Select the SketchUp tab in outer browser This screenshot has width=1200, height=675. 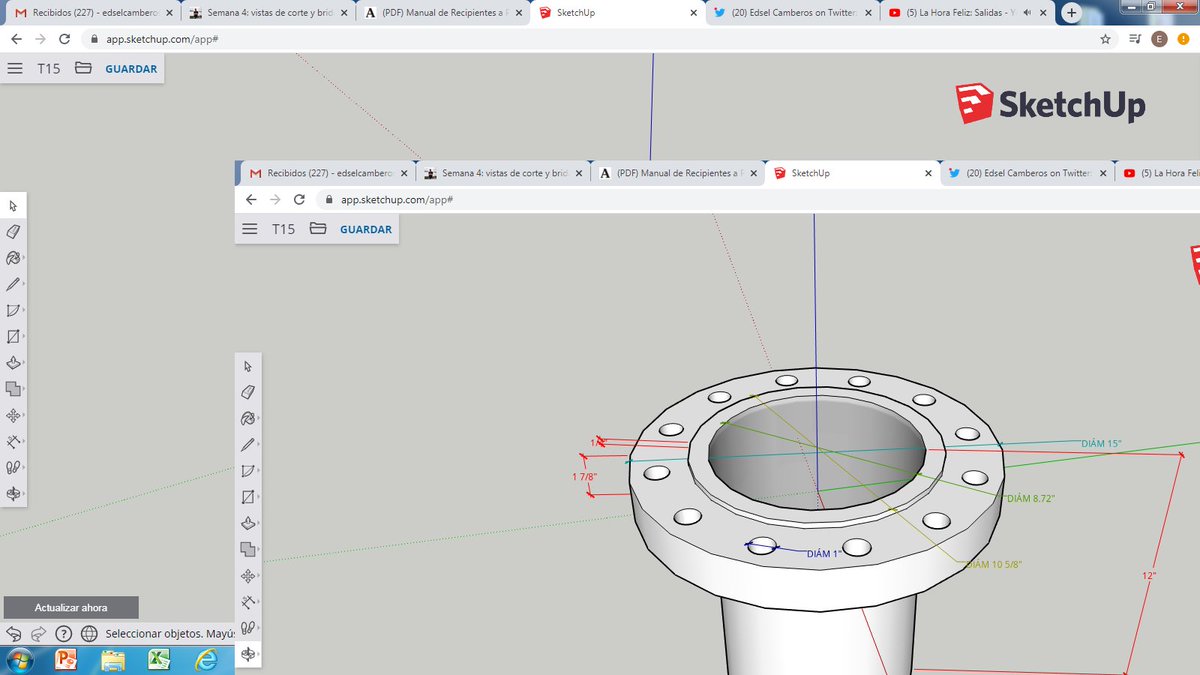pyautogui.click(x=617, y=13)
